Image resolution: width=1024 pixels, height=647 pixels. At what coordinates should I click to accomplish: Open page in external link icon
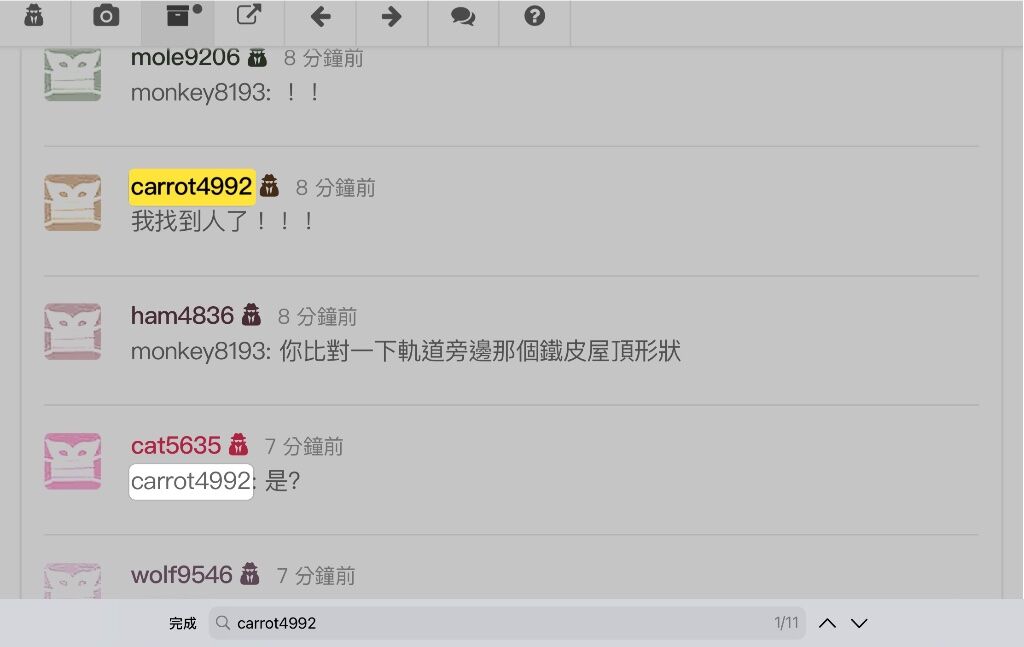249,14
